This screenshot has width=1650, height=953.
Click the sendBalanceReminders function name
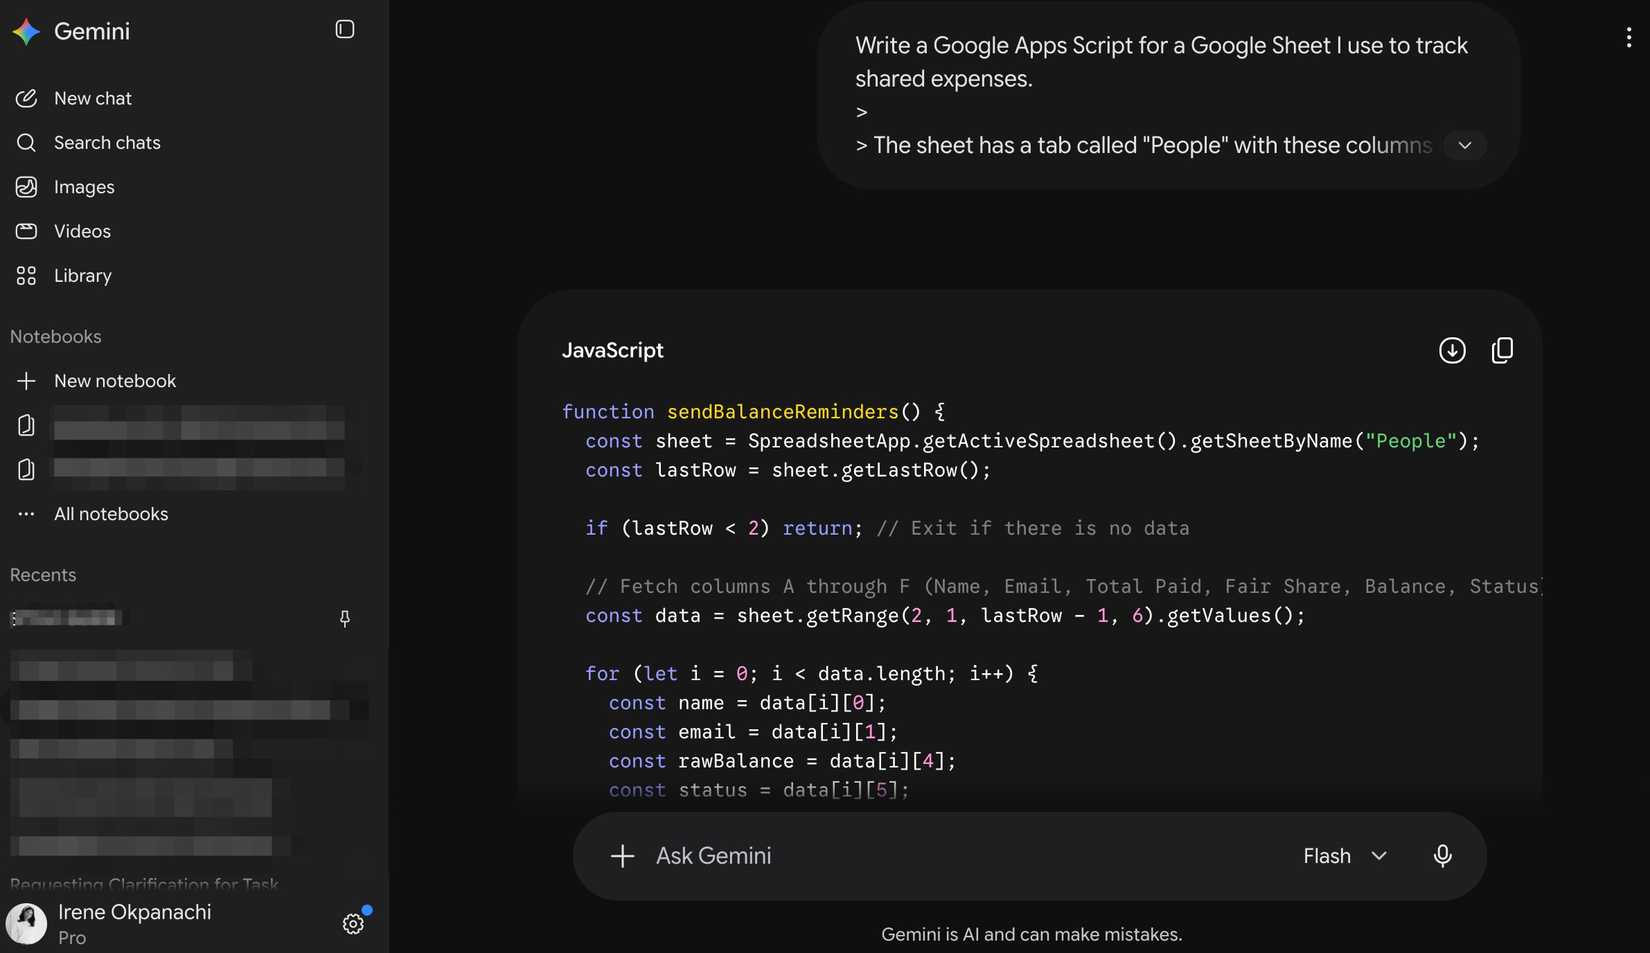point(783,411)
